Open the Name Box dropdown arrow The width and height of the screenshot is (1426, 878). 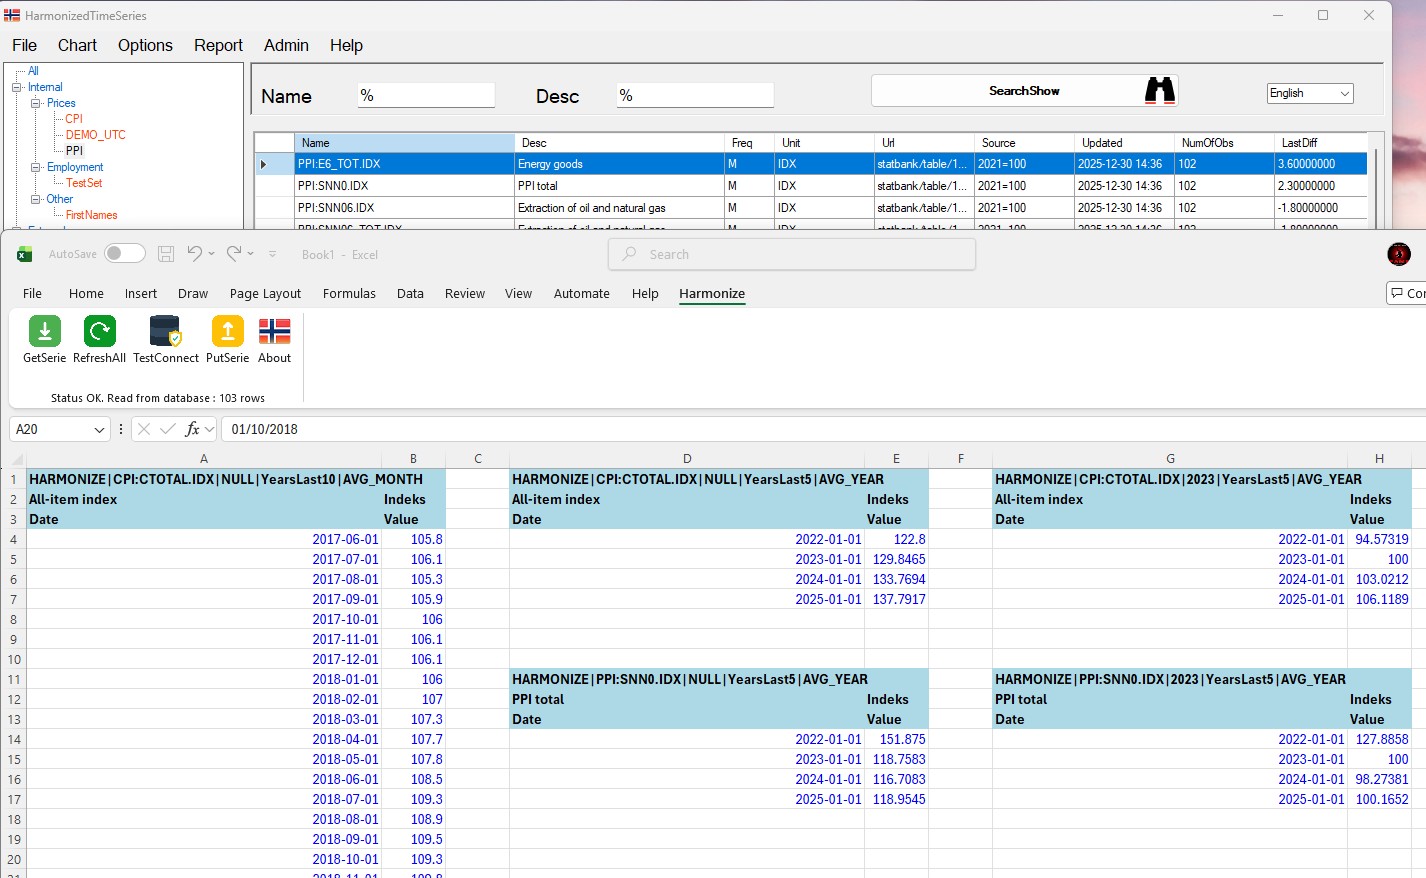tap(99, 429)
